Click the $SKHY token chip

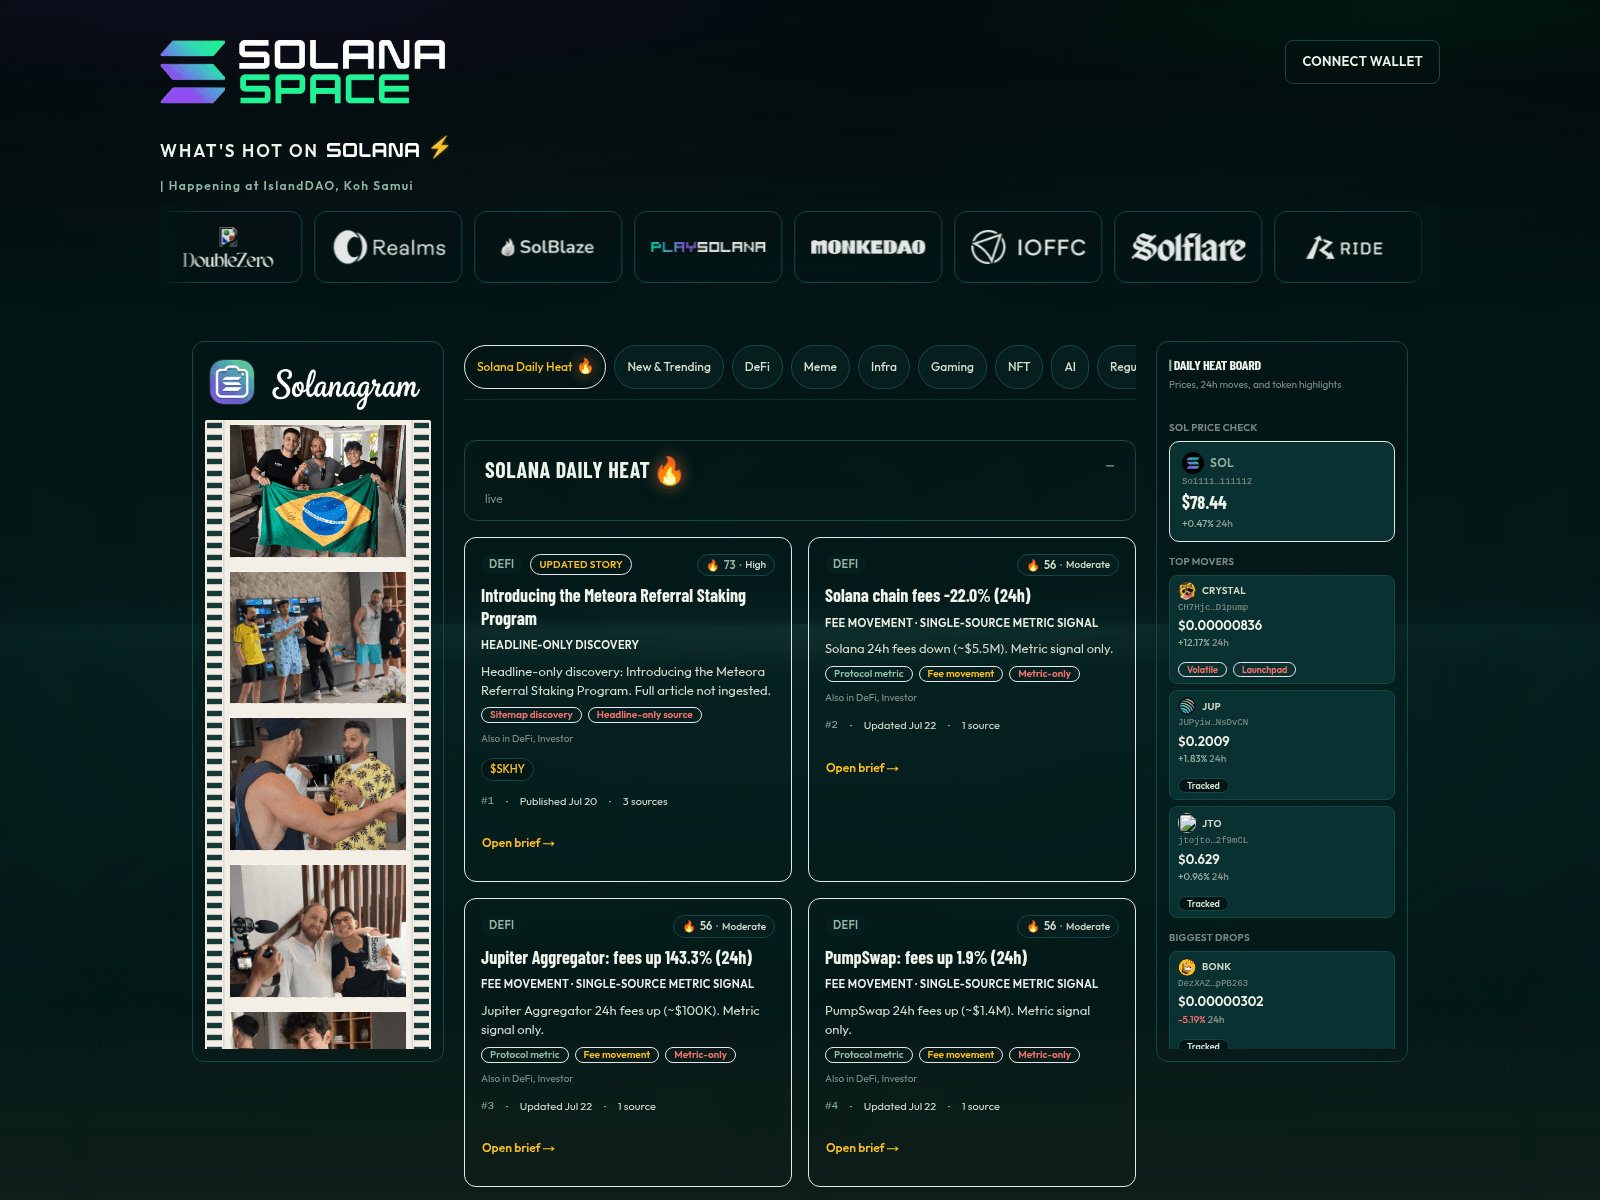[507, 769]
